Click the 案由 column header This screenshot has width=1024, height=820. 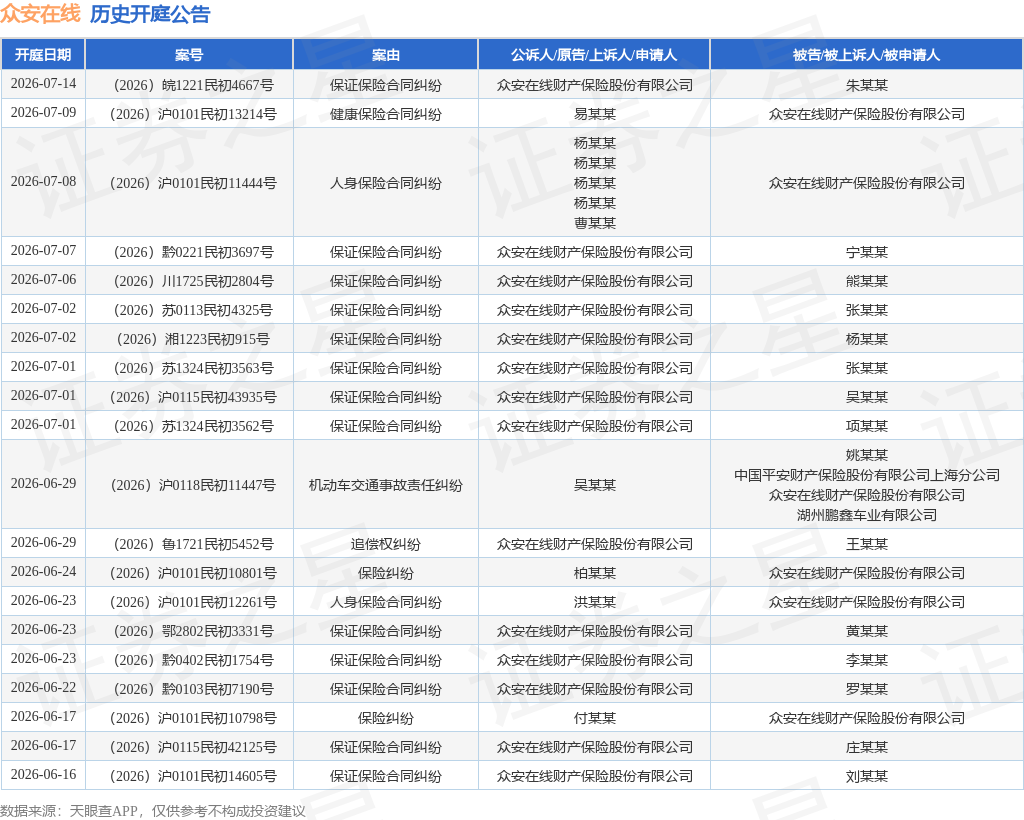pyautogui.click(x=385, y=55)
